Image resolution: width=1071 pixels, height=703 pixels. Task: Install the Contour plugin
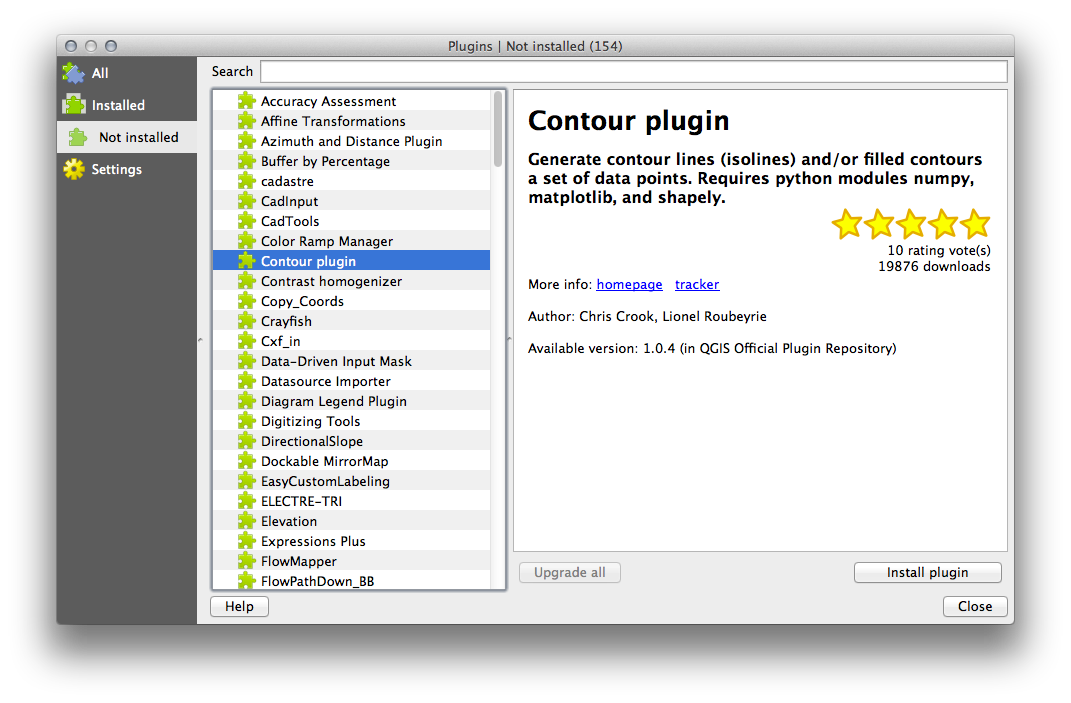click(927, 572)
